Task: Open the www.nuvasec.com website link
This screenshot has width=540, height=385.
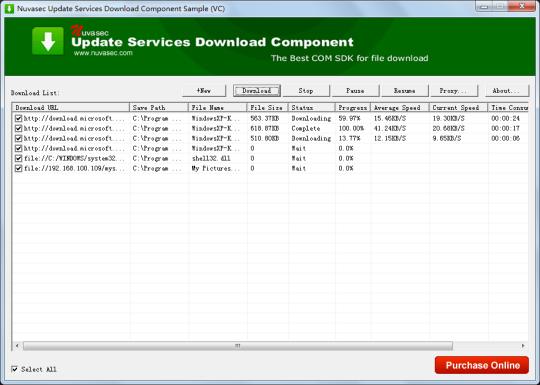Action: [103, 53]
